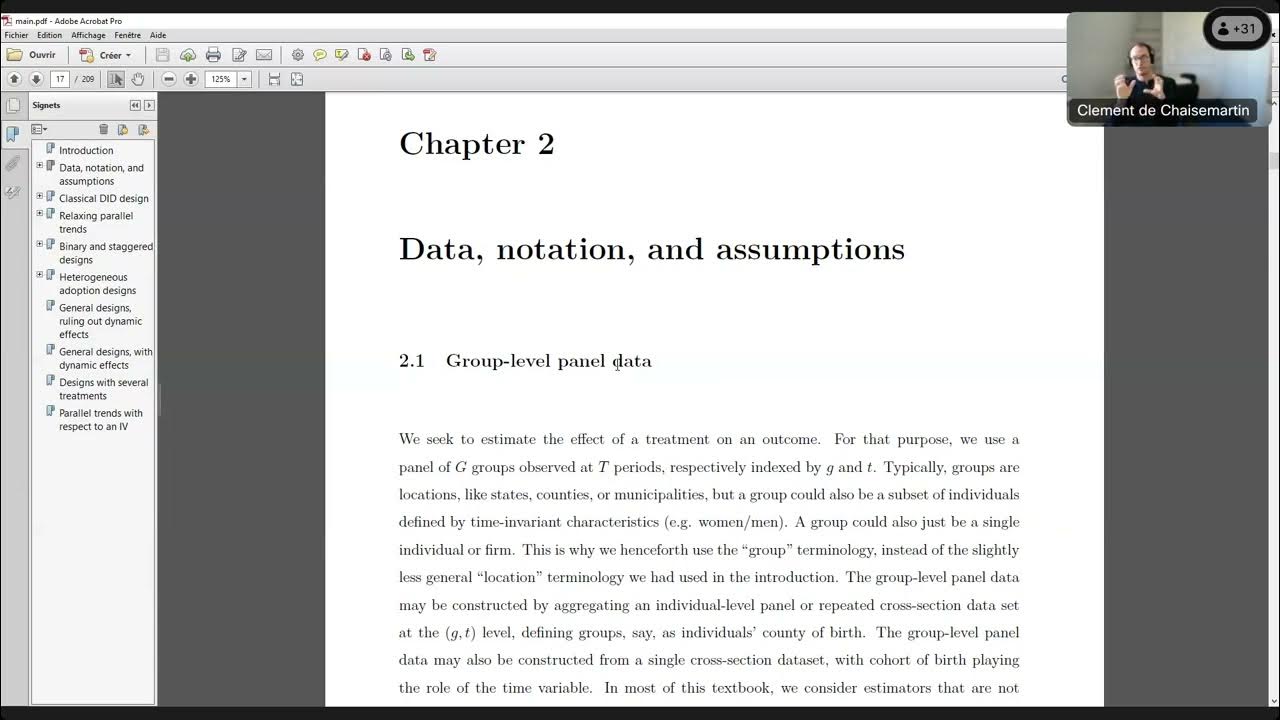Click the page number field showing 17
The width and height of the screenshot is (1280, 720).
(x=60, y=79)
